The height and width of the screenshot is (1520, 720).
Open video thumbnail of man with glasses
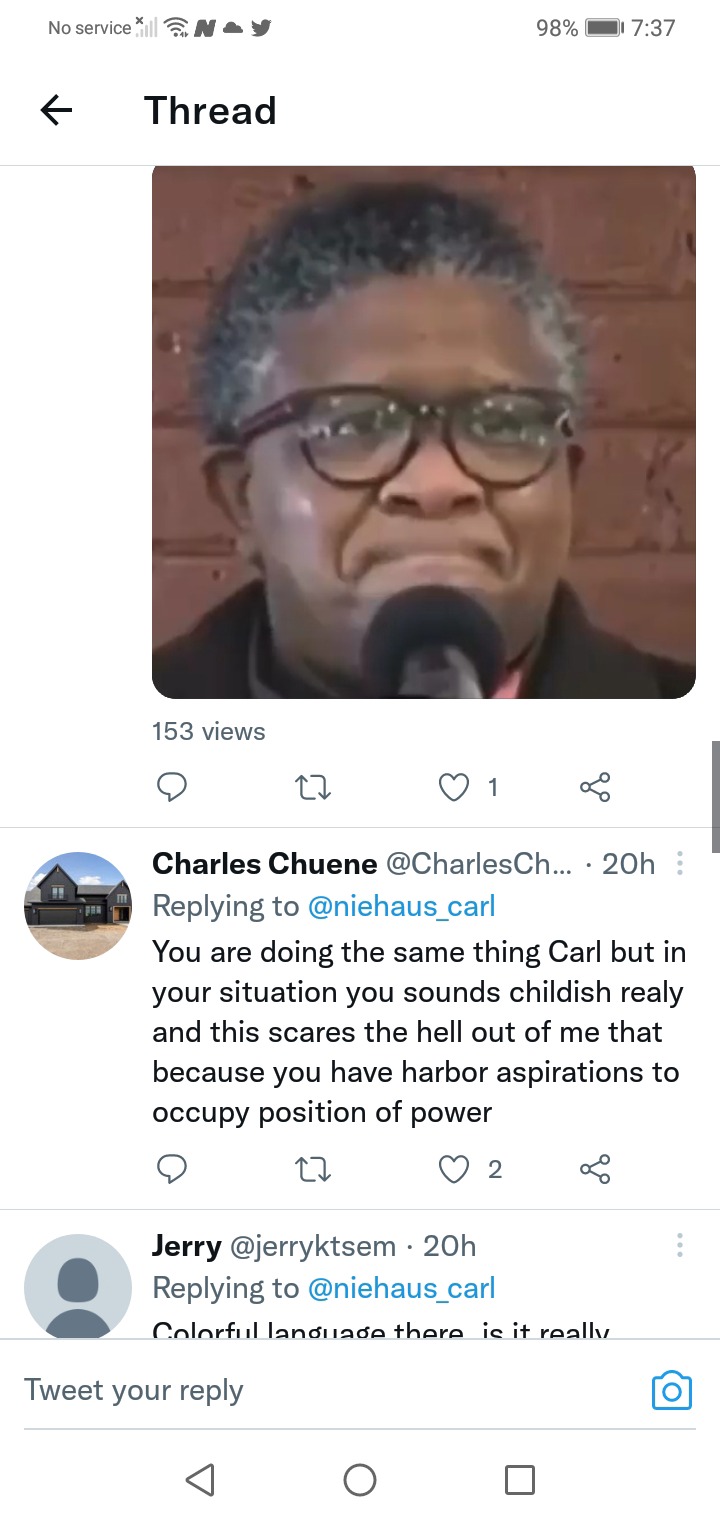tap(424, 432)
